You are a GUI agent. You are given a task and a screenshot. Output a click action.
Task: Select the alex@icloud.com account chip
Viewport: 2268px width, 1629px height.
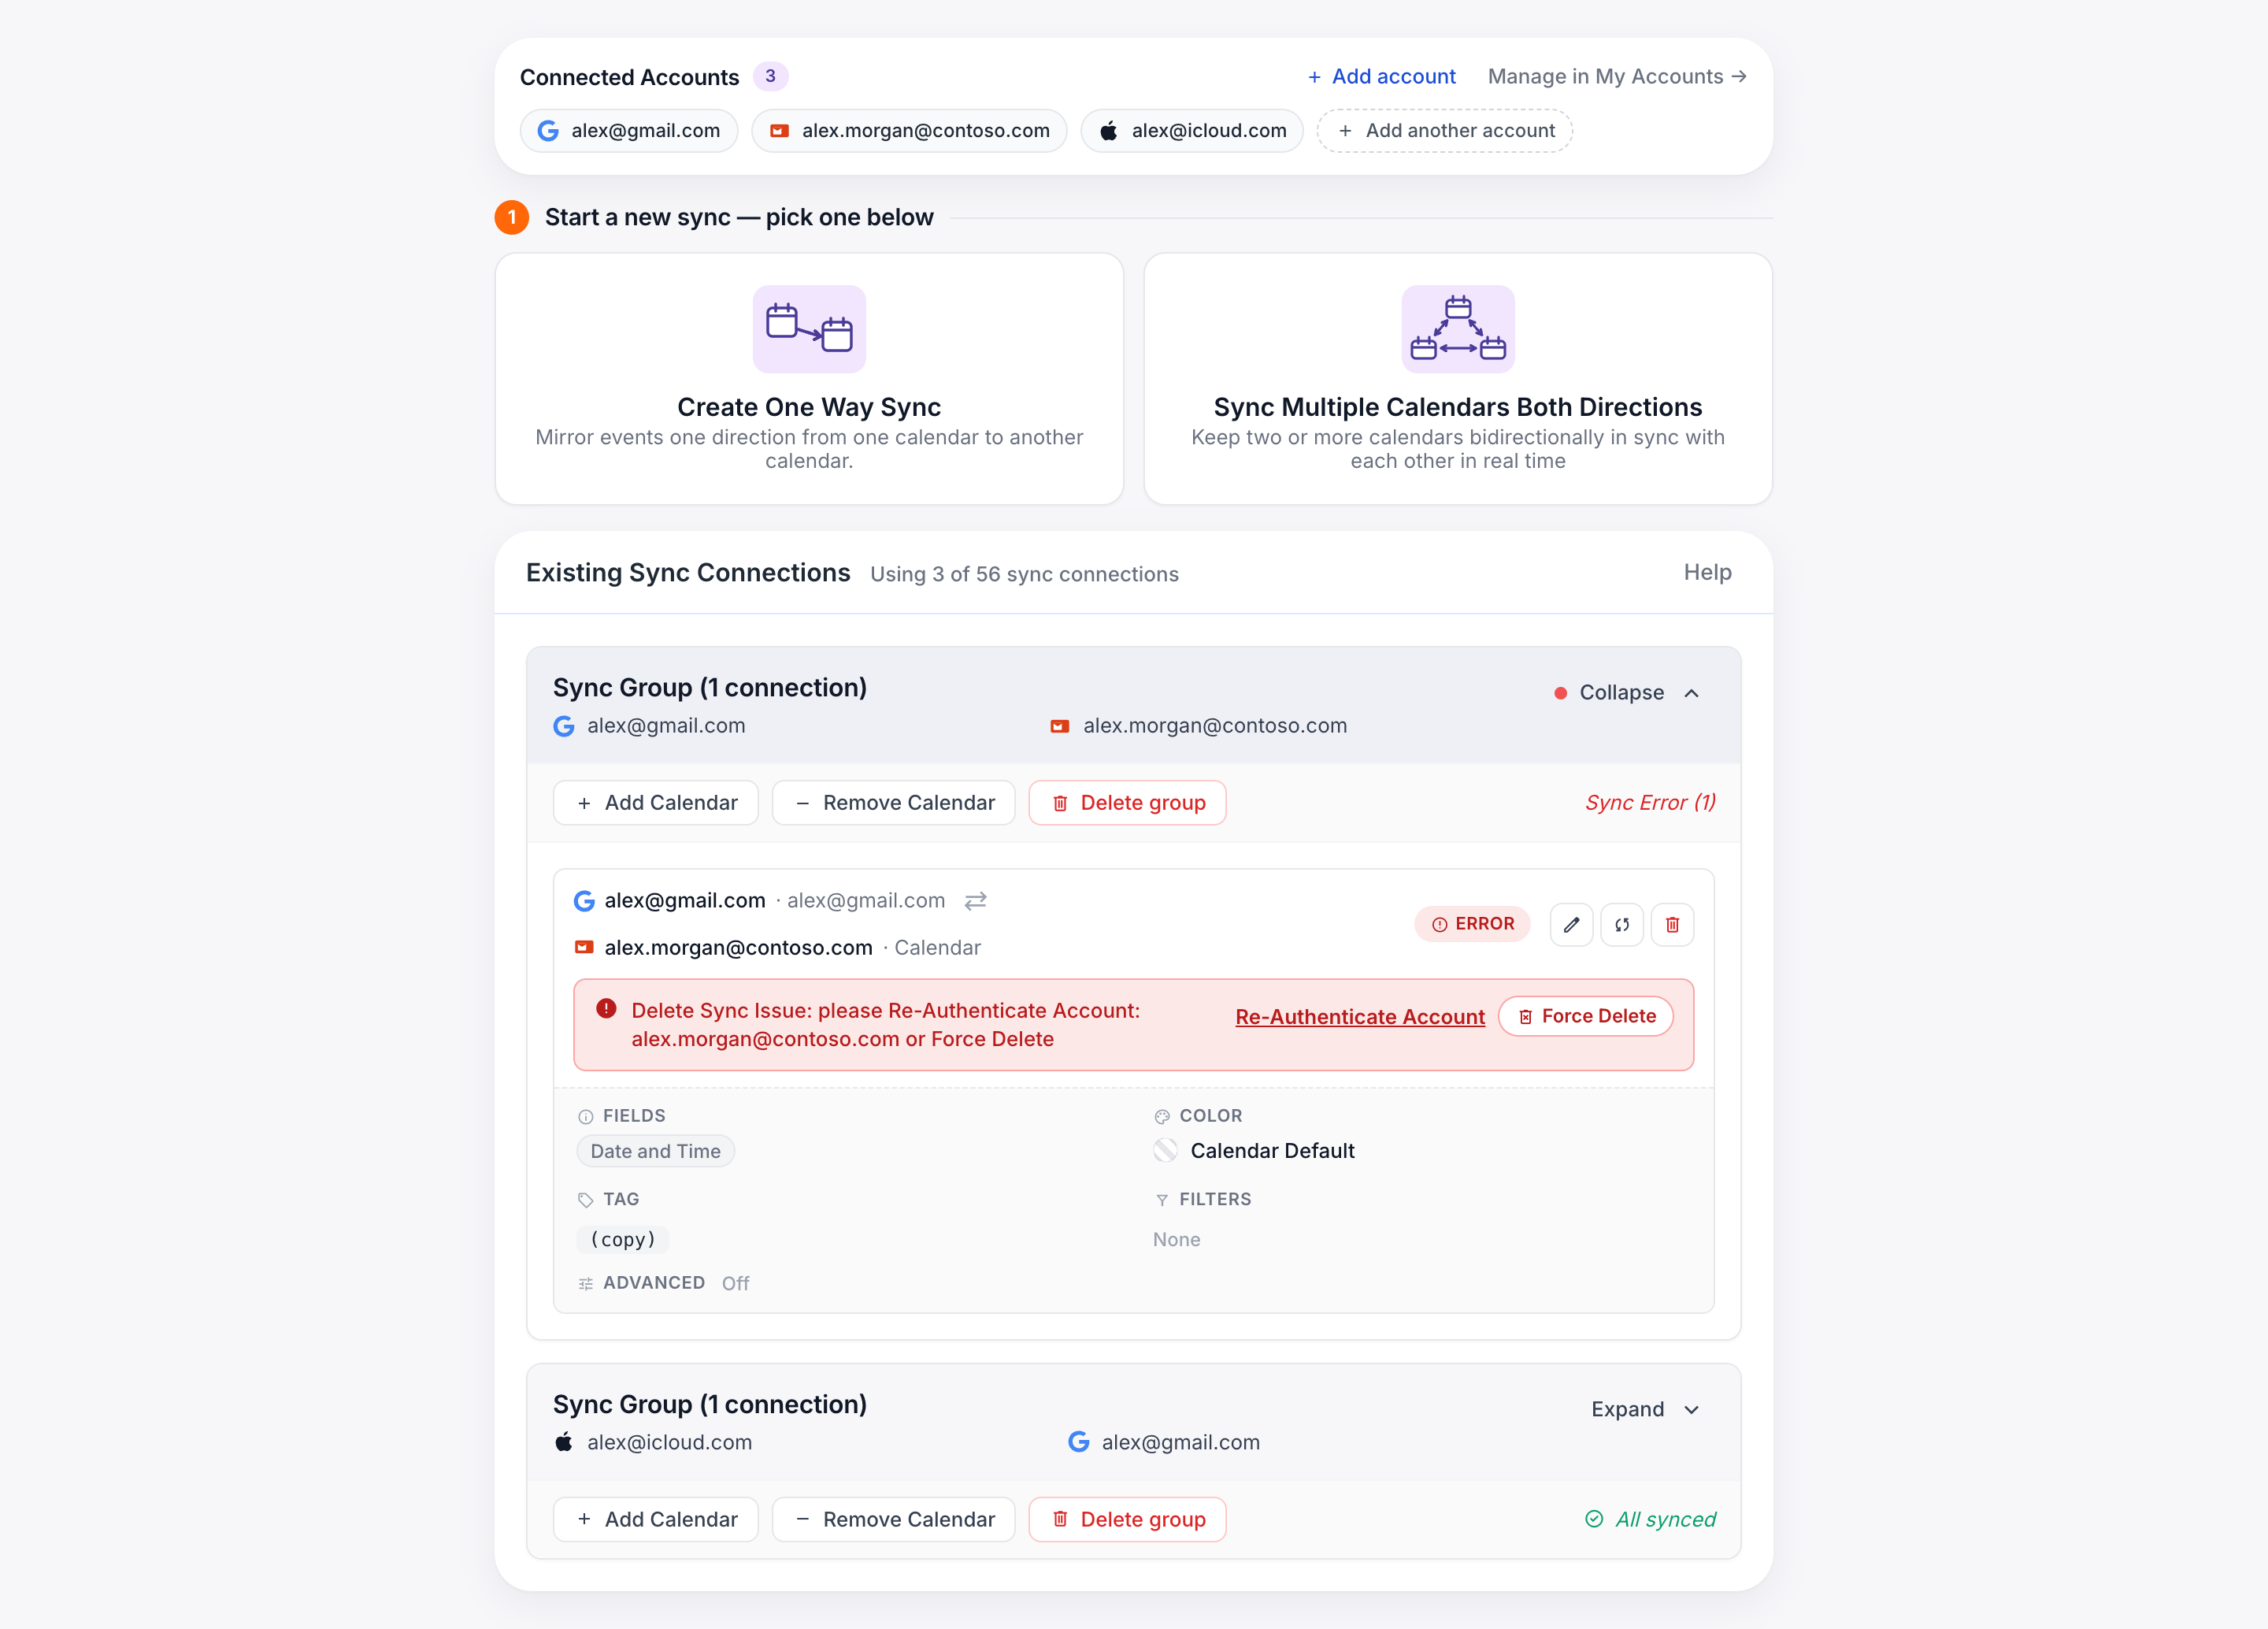point(1192,131)
